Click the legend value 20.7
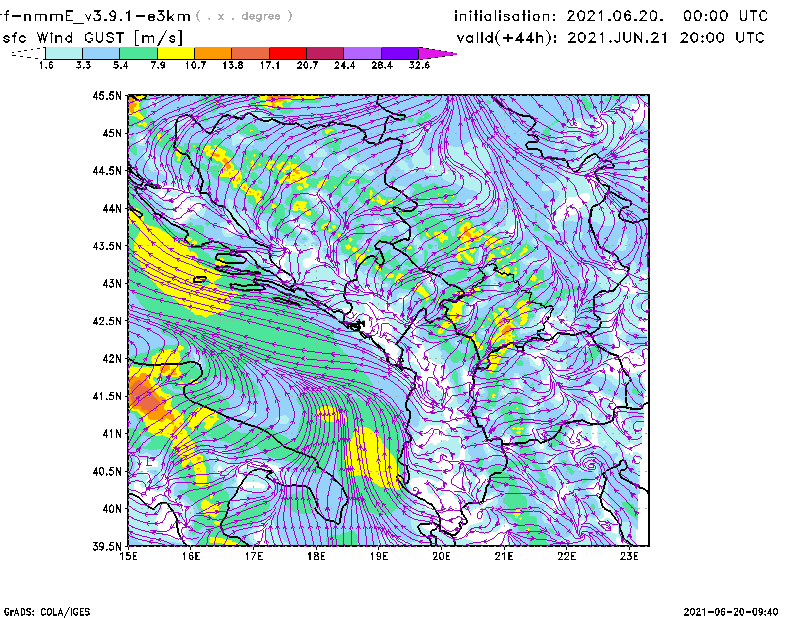This screenshot has width=800, height=618. tap(307, 65)
